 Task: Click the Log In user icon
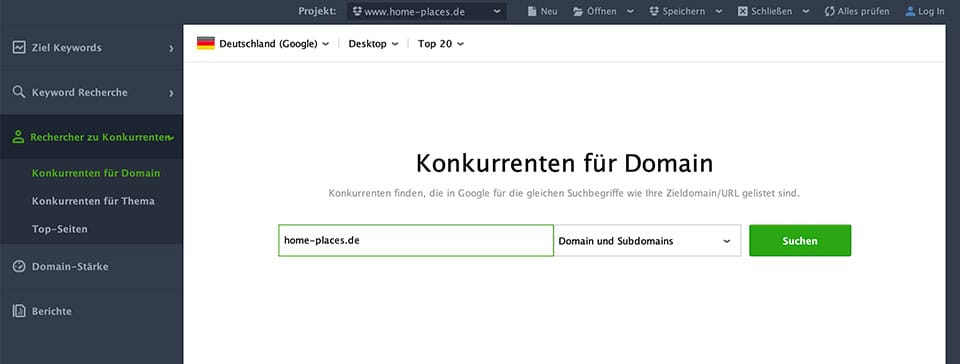[x=910, y=11]
